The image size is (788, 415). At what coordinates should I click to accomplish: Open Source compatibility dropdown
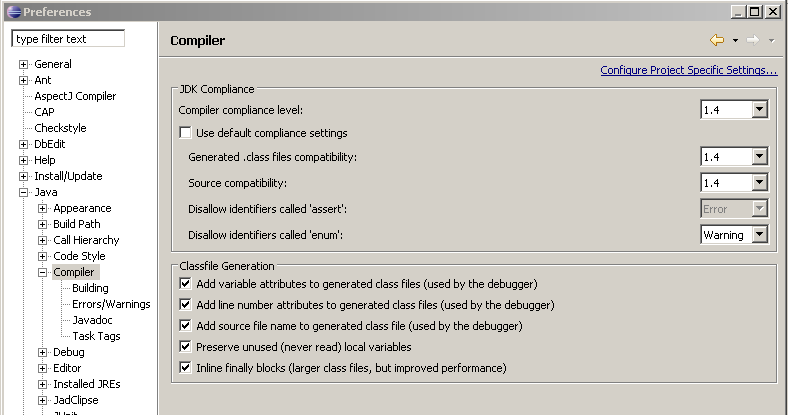click(759, 183)
